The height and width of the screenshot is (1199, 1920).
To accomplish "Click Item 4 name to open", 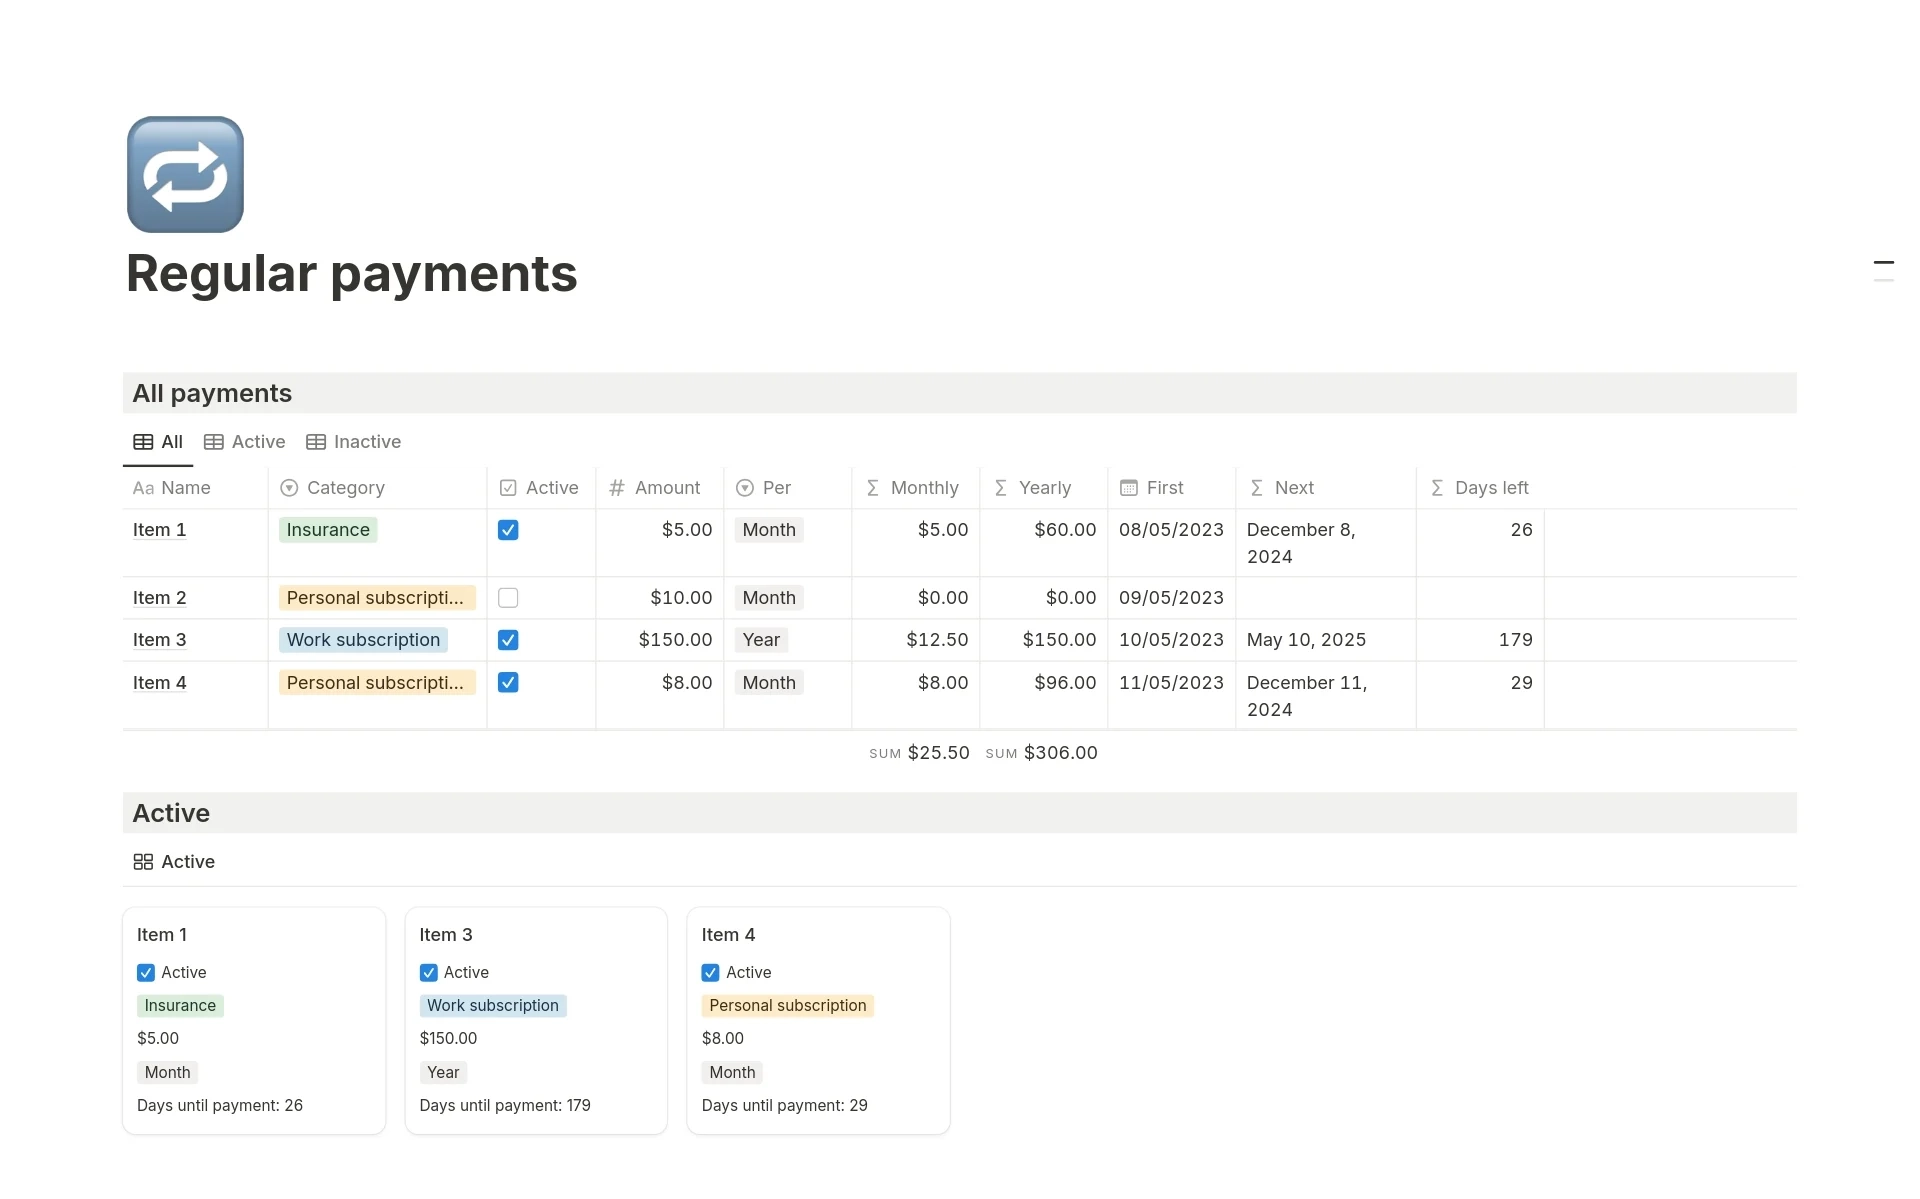I will [159, 681].
